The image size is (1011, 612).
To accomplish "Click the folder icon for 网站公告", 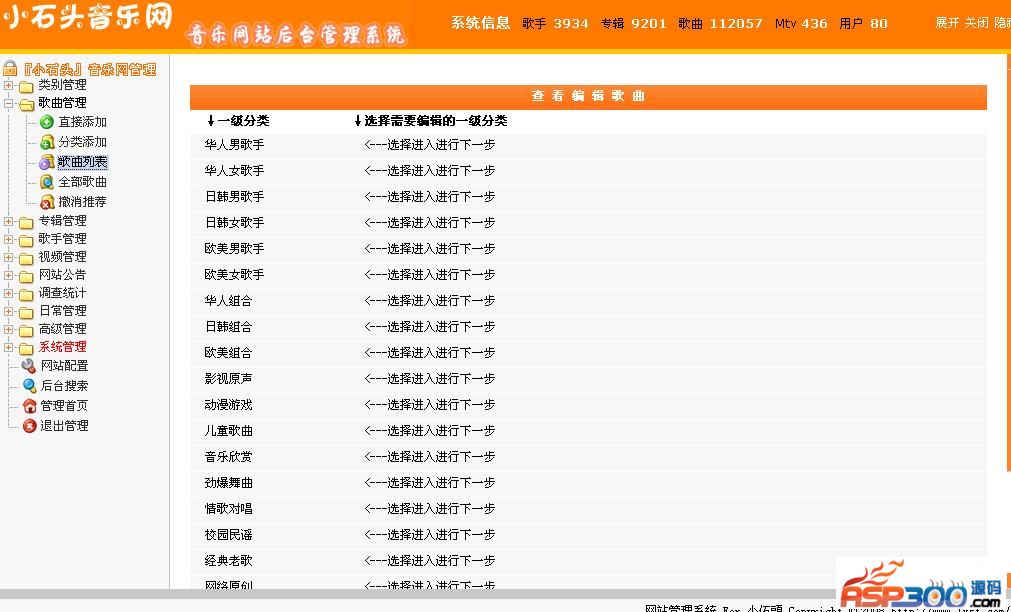I will coord(26,276).
